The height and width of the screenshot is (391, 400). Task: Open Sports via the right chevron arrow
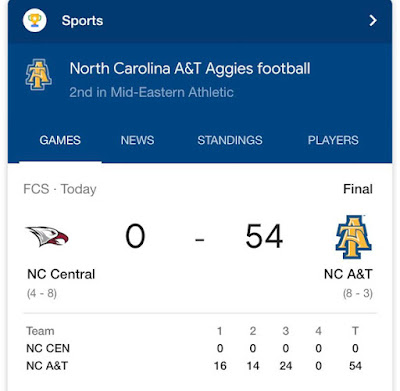[x=373, y=21]
